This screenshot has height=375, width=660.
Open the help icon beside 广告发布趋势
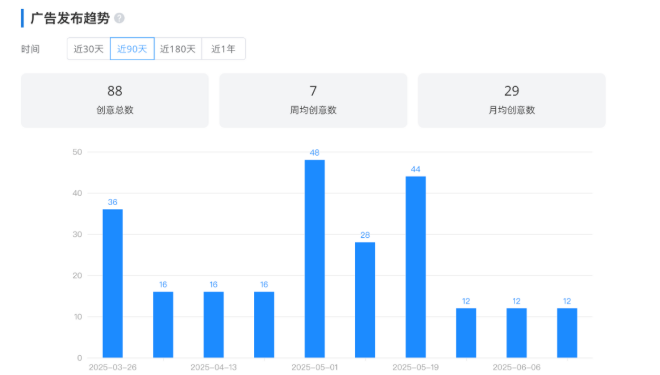click(x=120, y=18)
